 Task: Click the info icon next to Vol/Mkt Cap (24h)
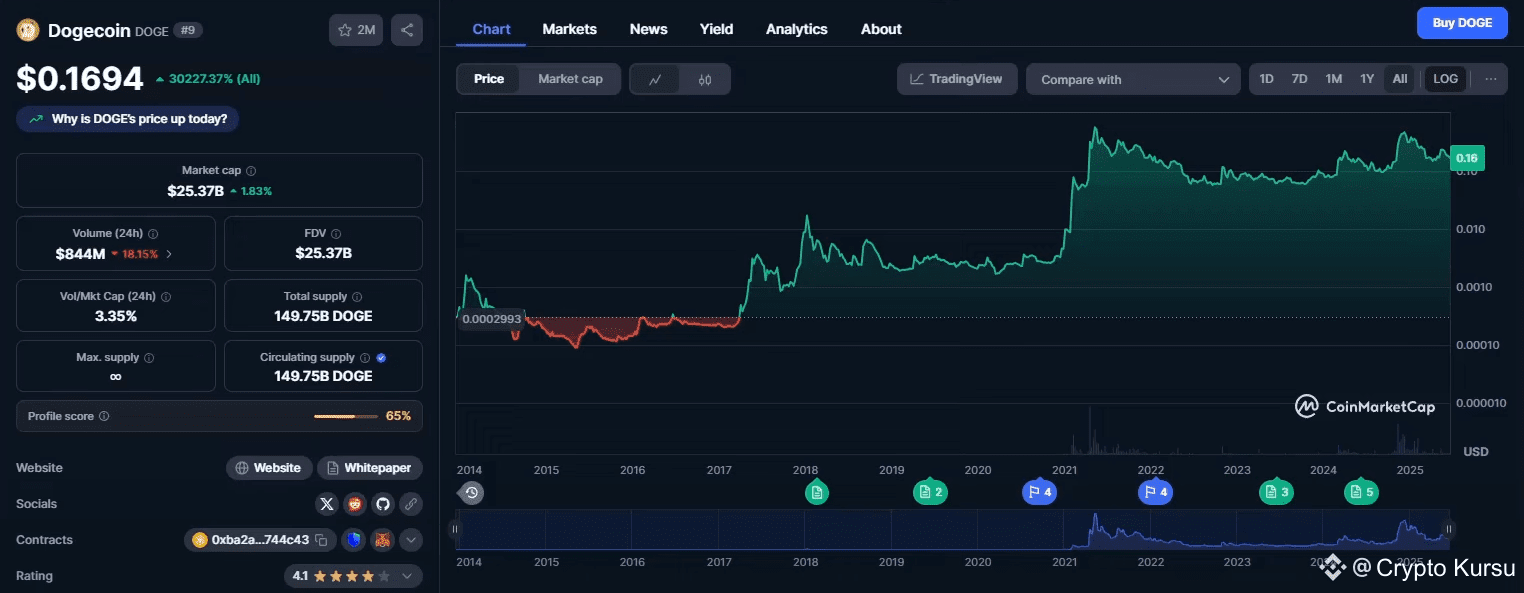166,297
